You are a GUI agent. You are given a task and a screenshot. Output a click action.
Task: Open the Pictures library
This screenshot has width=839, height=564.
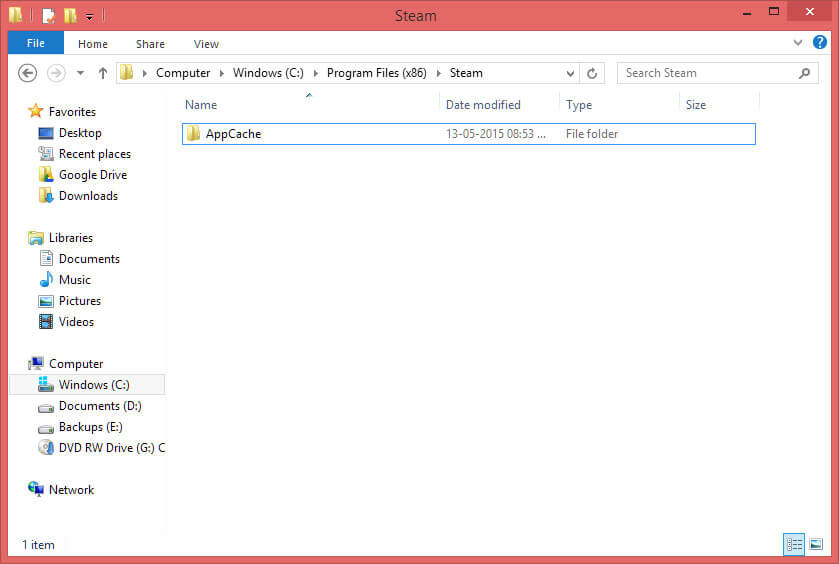point(80,301)
